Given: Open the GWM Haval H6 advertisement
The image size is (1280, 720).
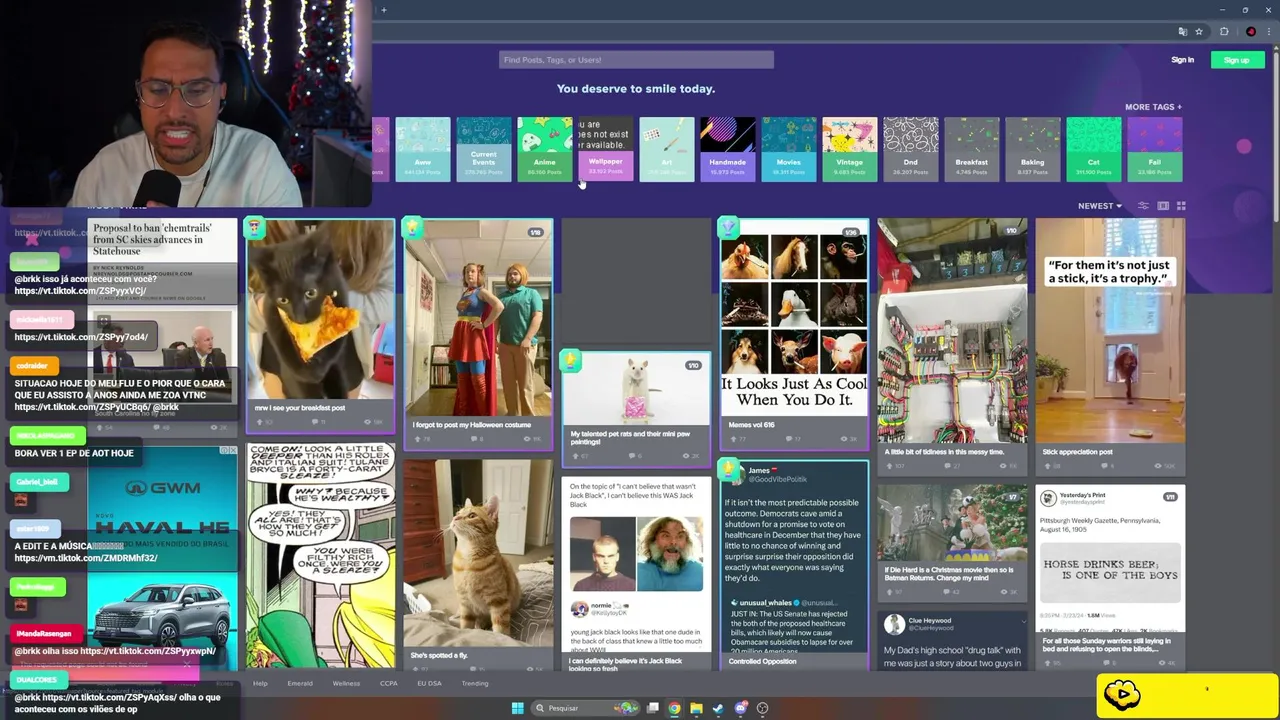Looking at the screenshot, I should [162, 558].
